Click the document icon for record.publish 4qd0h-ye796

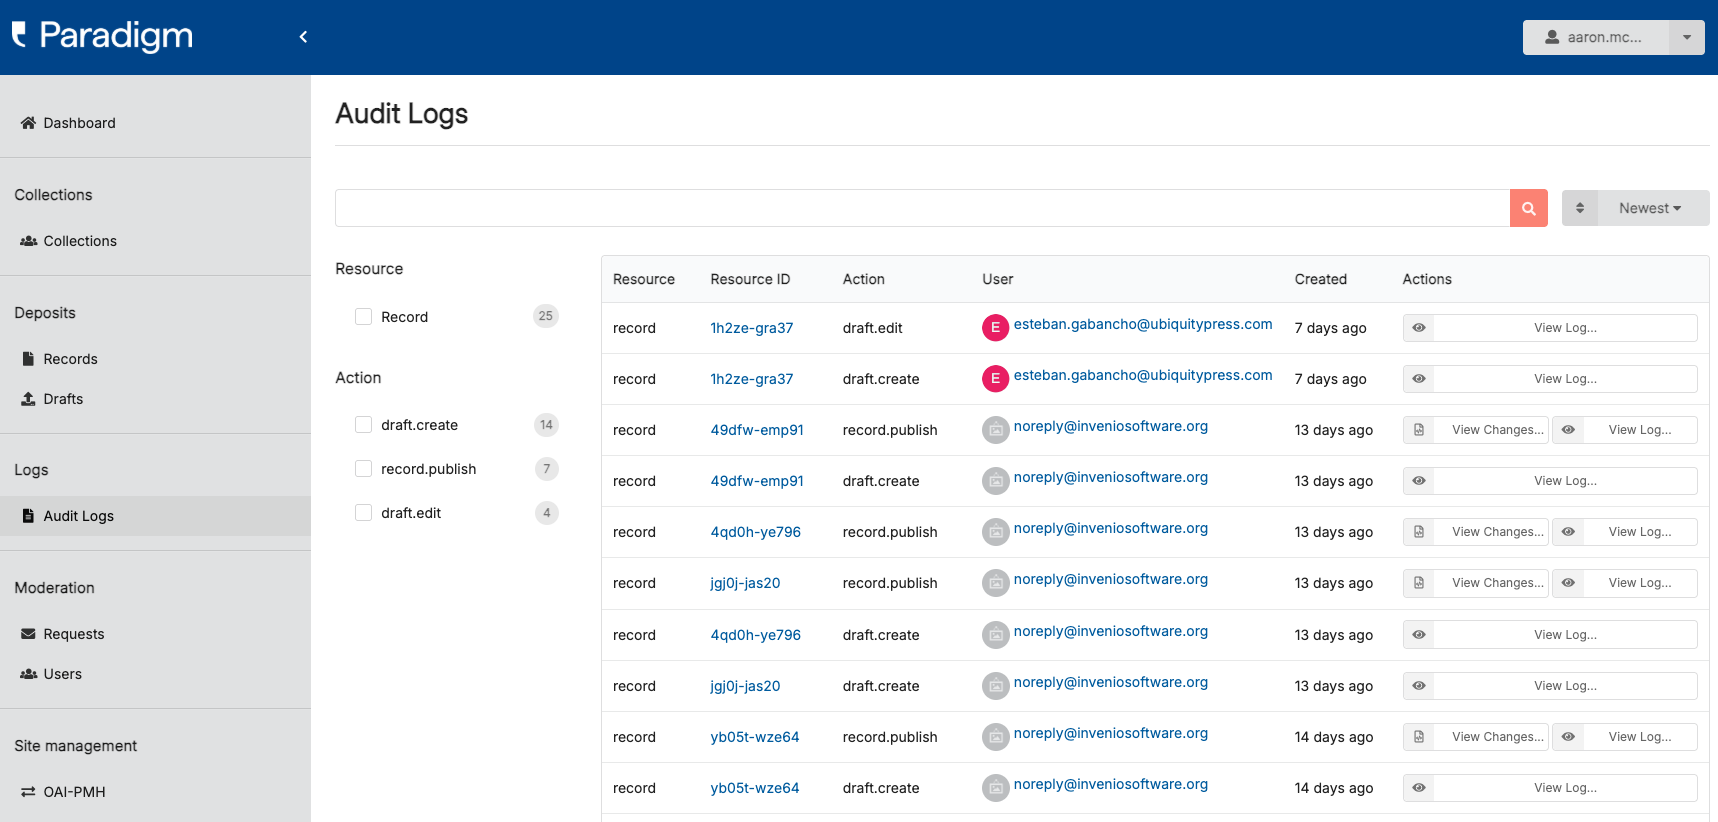[1418, 532]
